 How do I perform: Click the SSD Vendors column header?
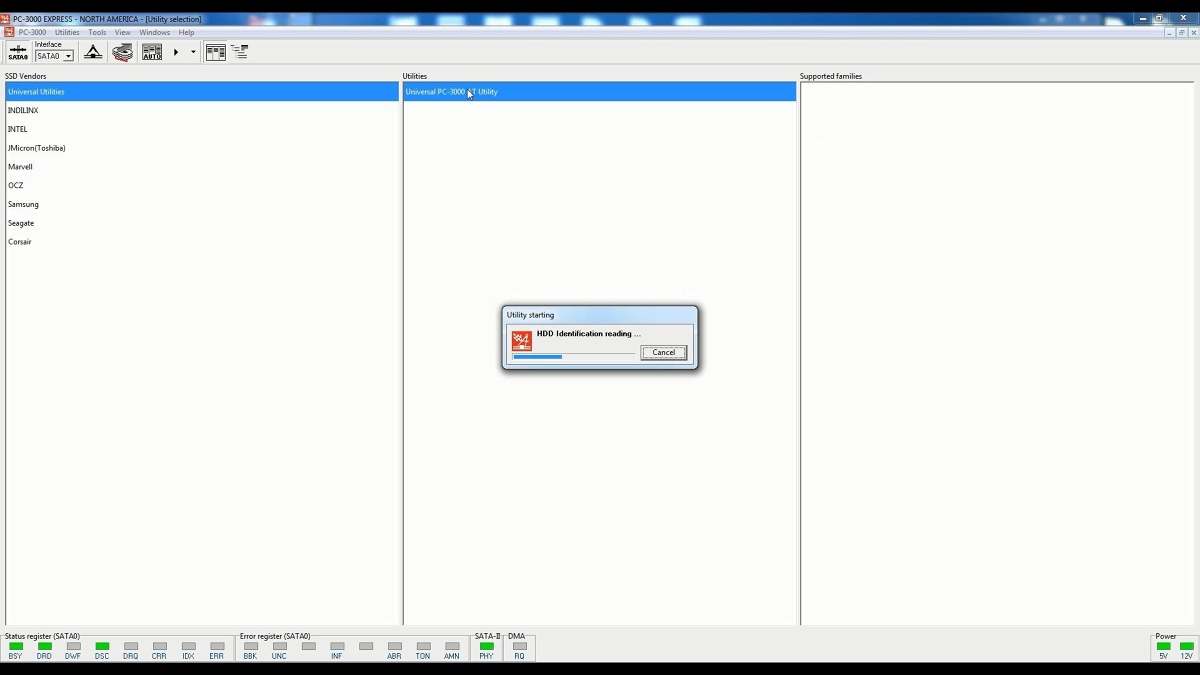[25, 76]
